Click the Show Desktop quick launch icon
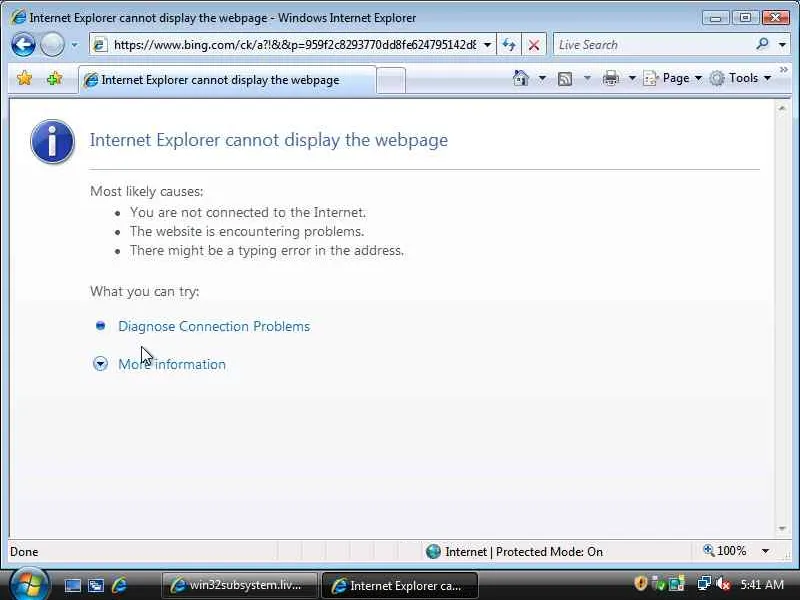800x600 pixels. (72, 585)
